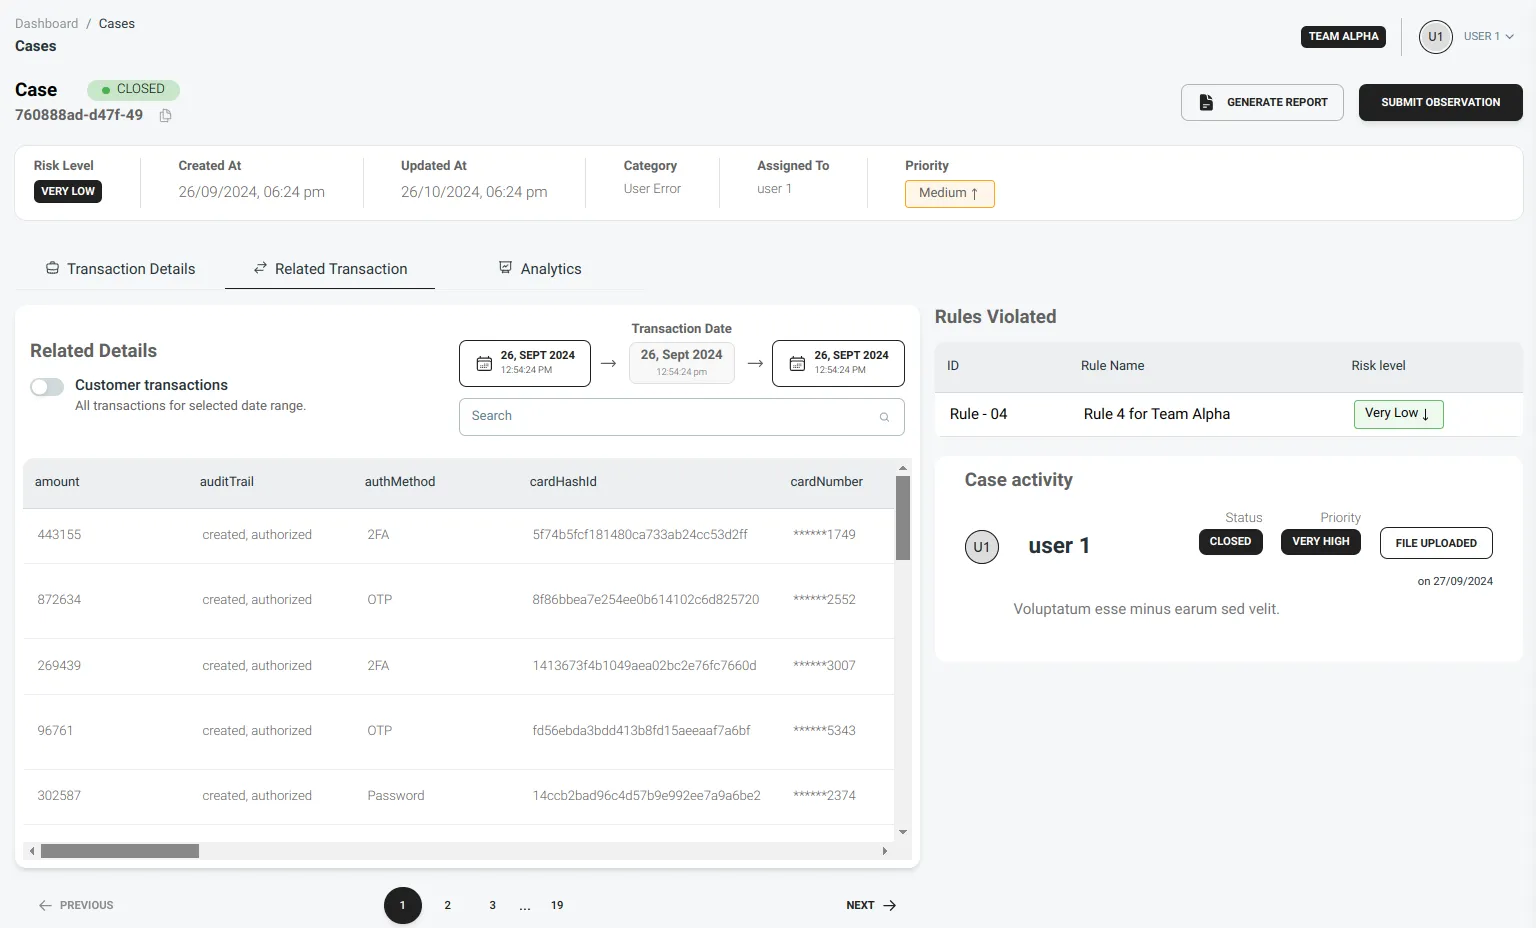Click card number ******1749
The height and width of the screenshot is (928, 1536).
824,535
